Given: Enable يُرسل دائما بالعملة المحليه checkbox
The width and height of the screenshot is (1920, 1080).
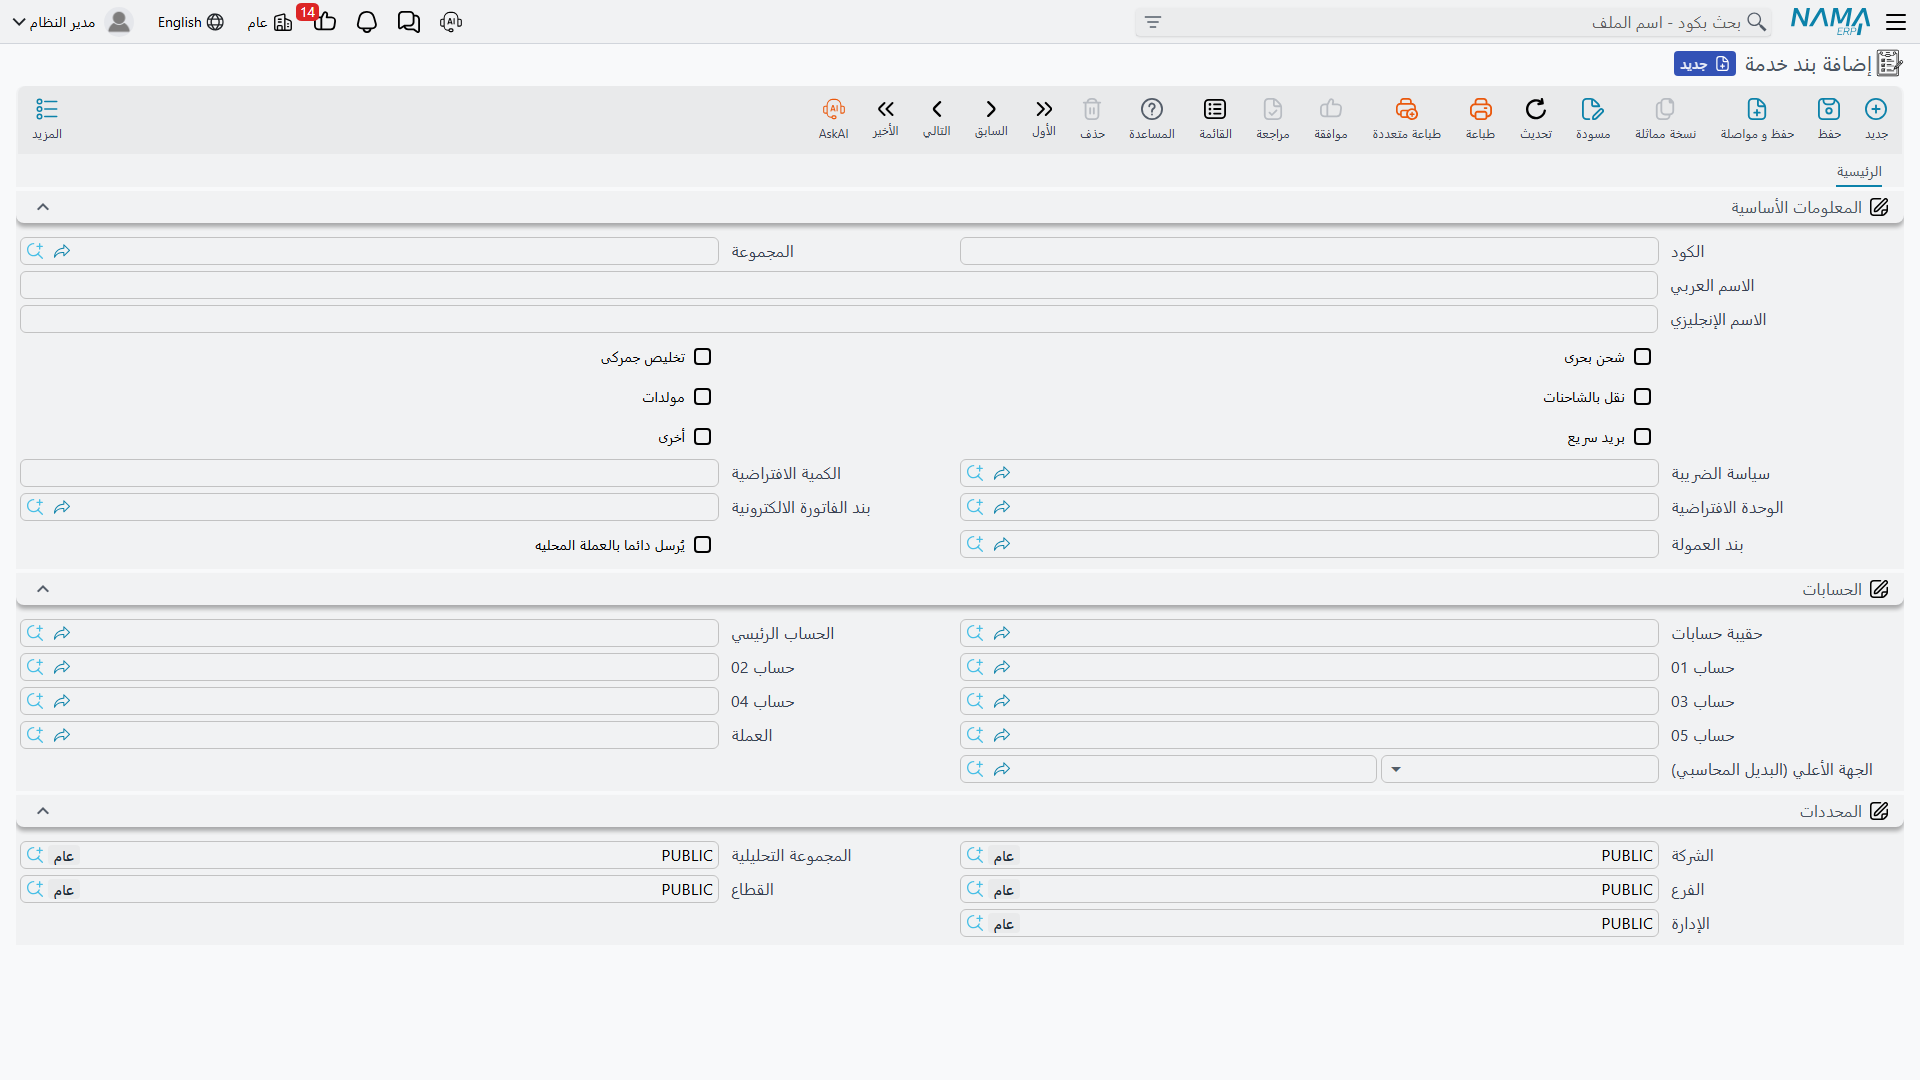Looking at the screenshot, I should click(x=702, y=545).
